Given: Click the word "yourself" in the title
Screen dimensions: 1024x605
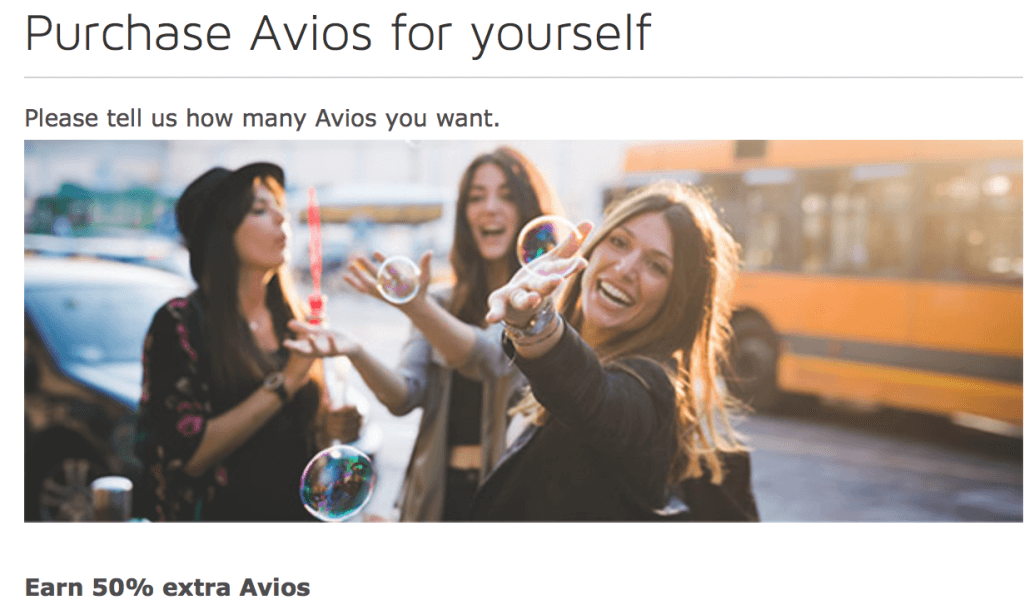Looking at the screenshot, I should [561, 34].
